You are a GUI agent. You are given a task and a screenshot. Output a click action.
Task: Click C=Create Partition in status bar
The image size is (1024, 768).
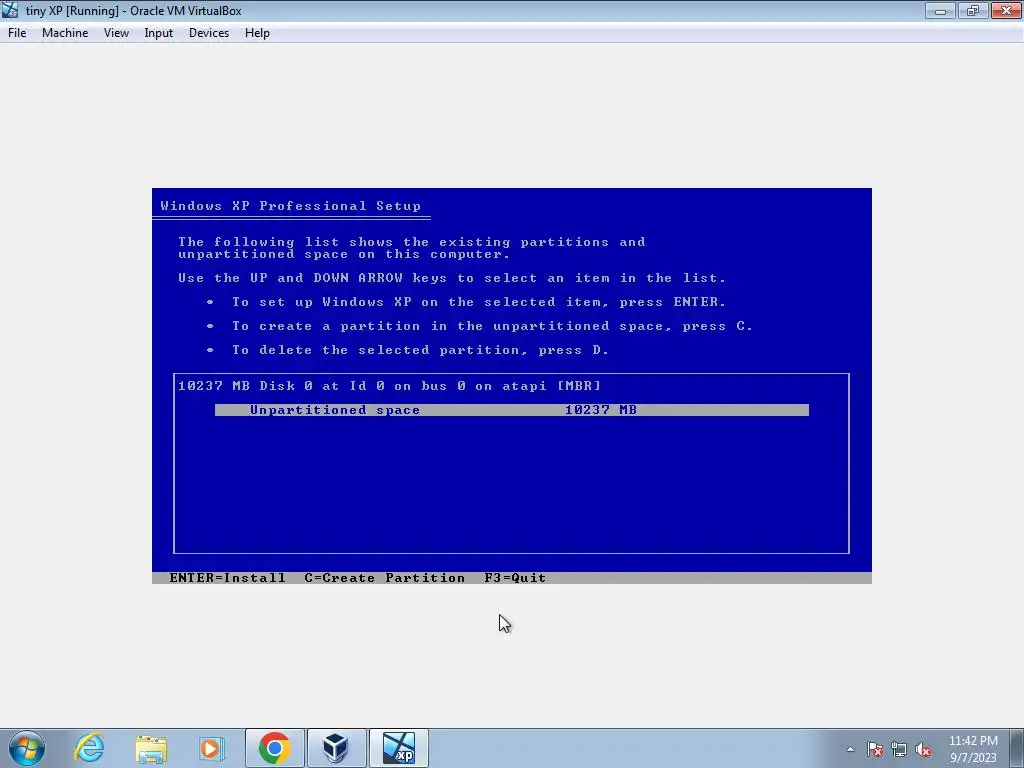pyautogui.click(x=385, y=577)
